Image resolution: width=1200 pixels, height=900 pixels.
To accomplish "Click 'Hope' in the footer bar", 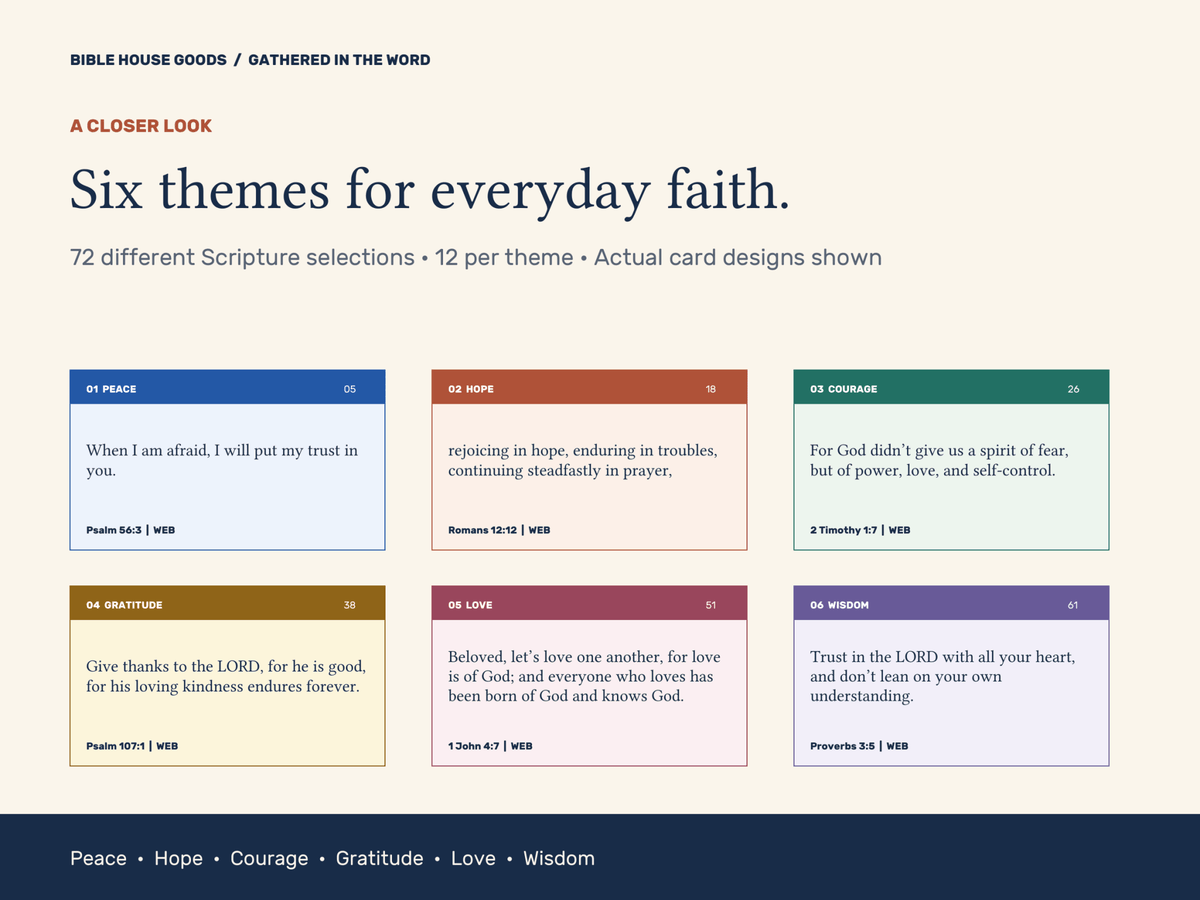I will coord(178,858).
